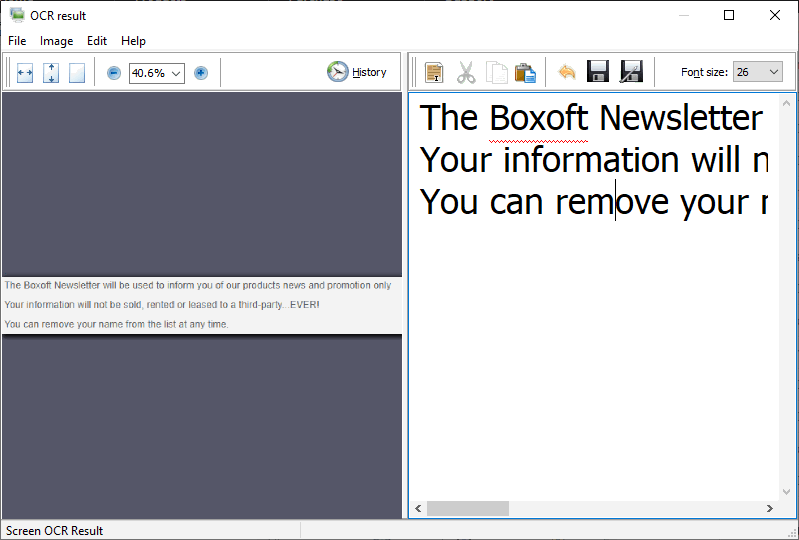The height and width of the screenshot is (540, 799).
Task: Zoom in with the plus icon
Action: (201, 73)
